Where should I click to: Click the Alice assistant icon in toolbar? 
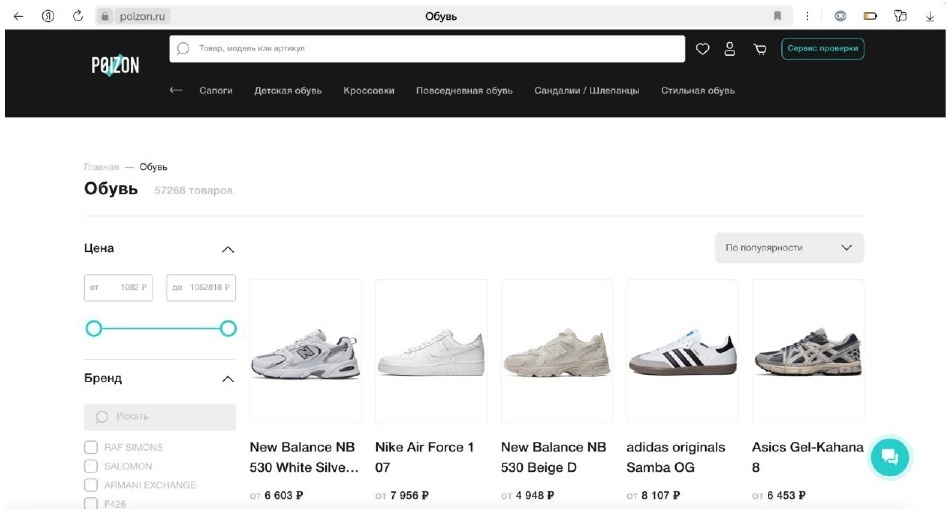click(840, 16)
